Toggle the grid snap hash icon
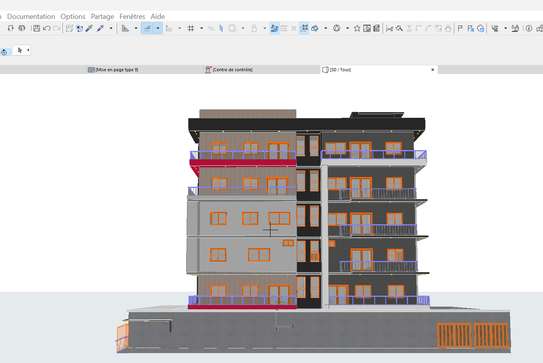Screen dimensions: 543x363 click(191, 28)
